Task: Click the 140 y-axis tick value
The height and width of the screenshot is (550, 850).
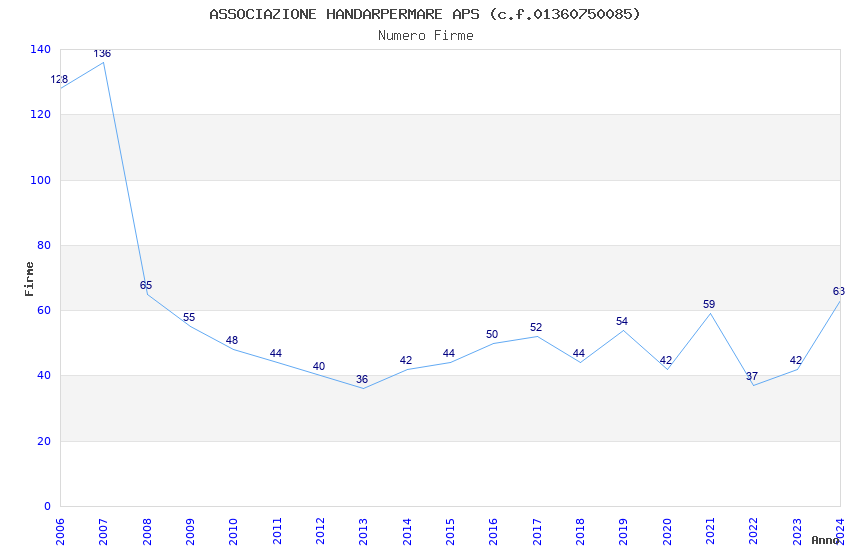Action: (x=41, y=49)
